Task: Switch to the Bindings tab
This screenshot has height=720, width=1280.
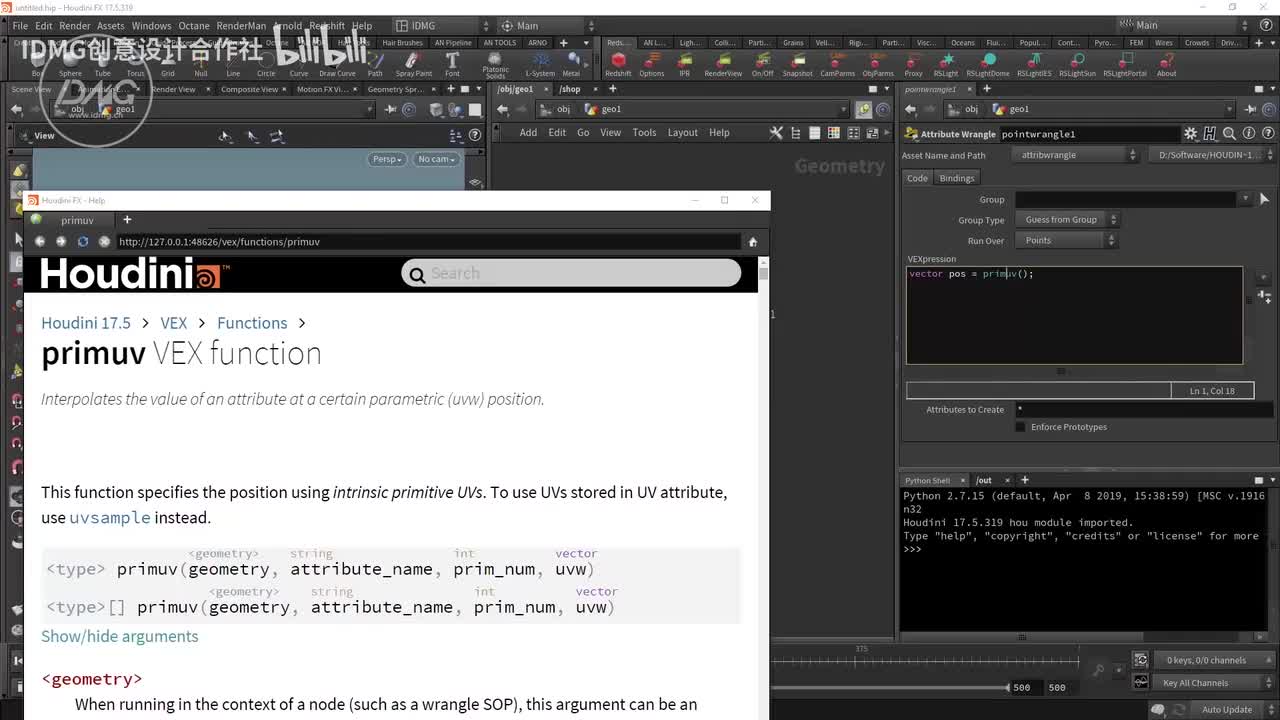Action: point(957,178)
